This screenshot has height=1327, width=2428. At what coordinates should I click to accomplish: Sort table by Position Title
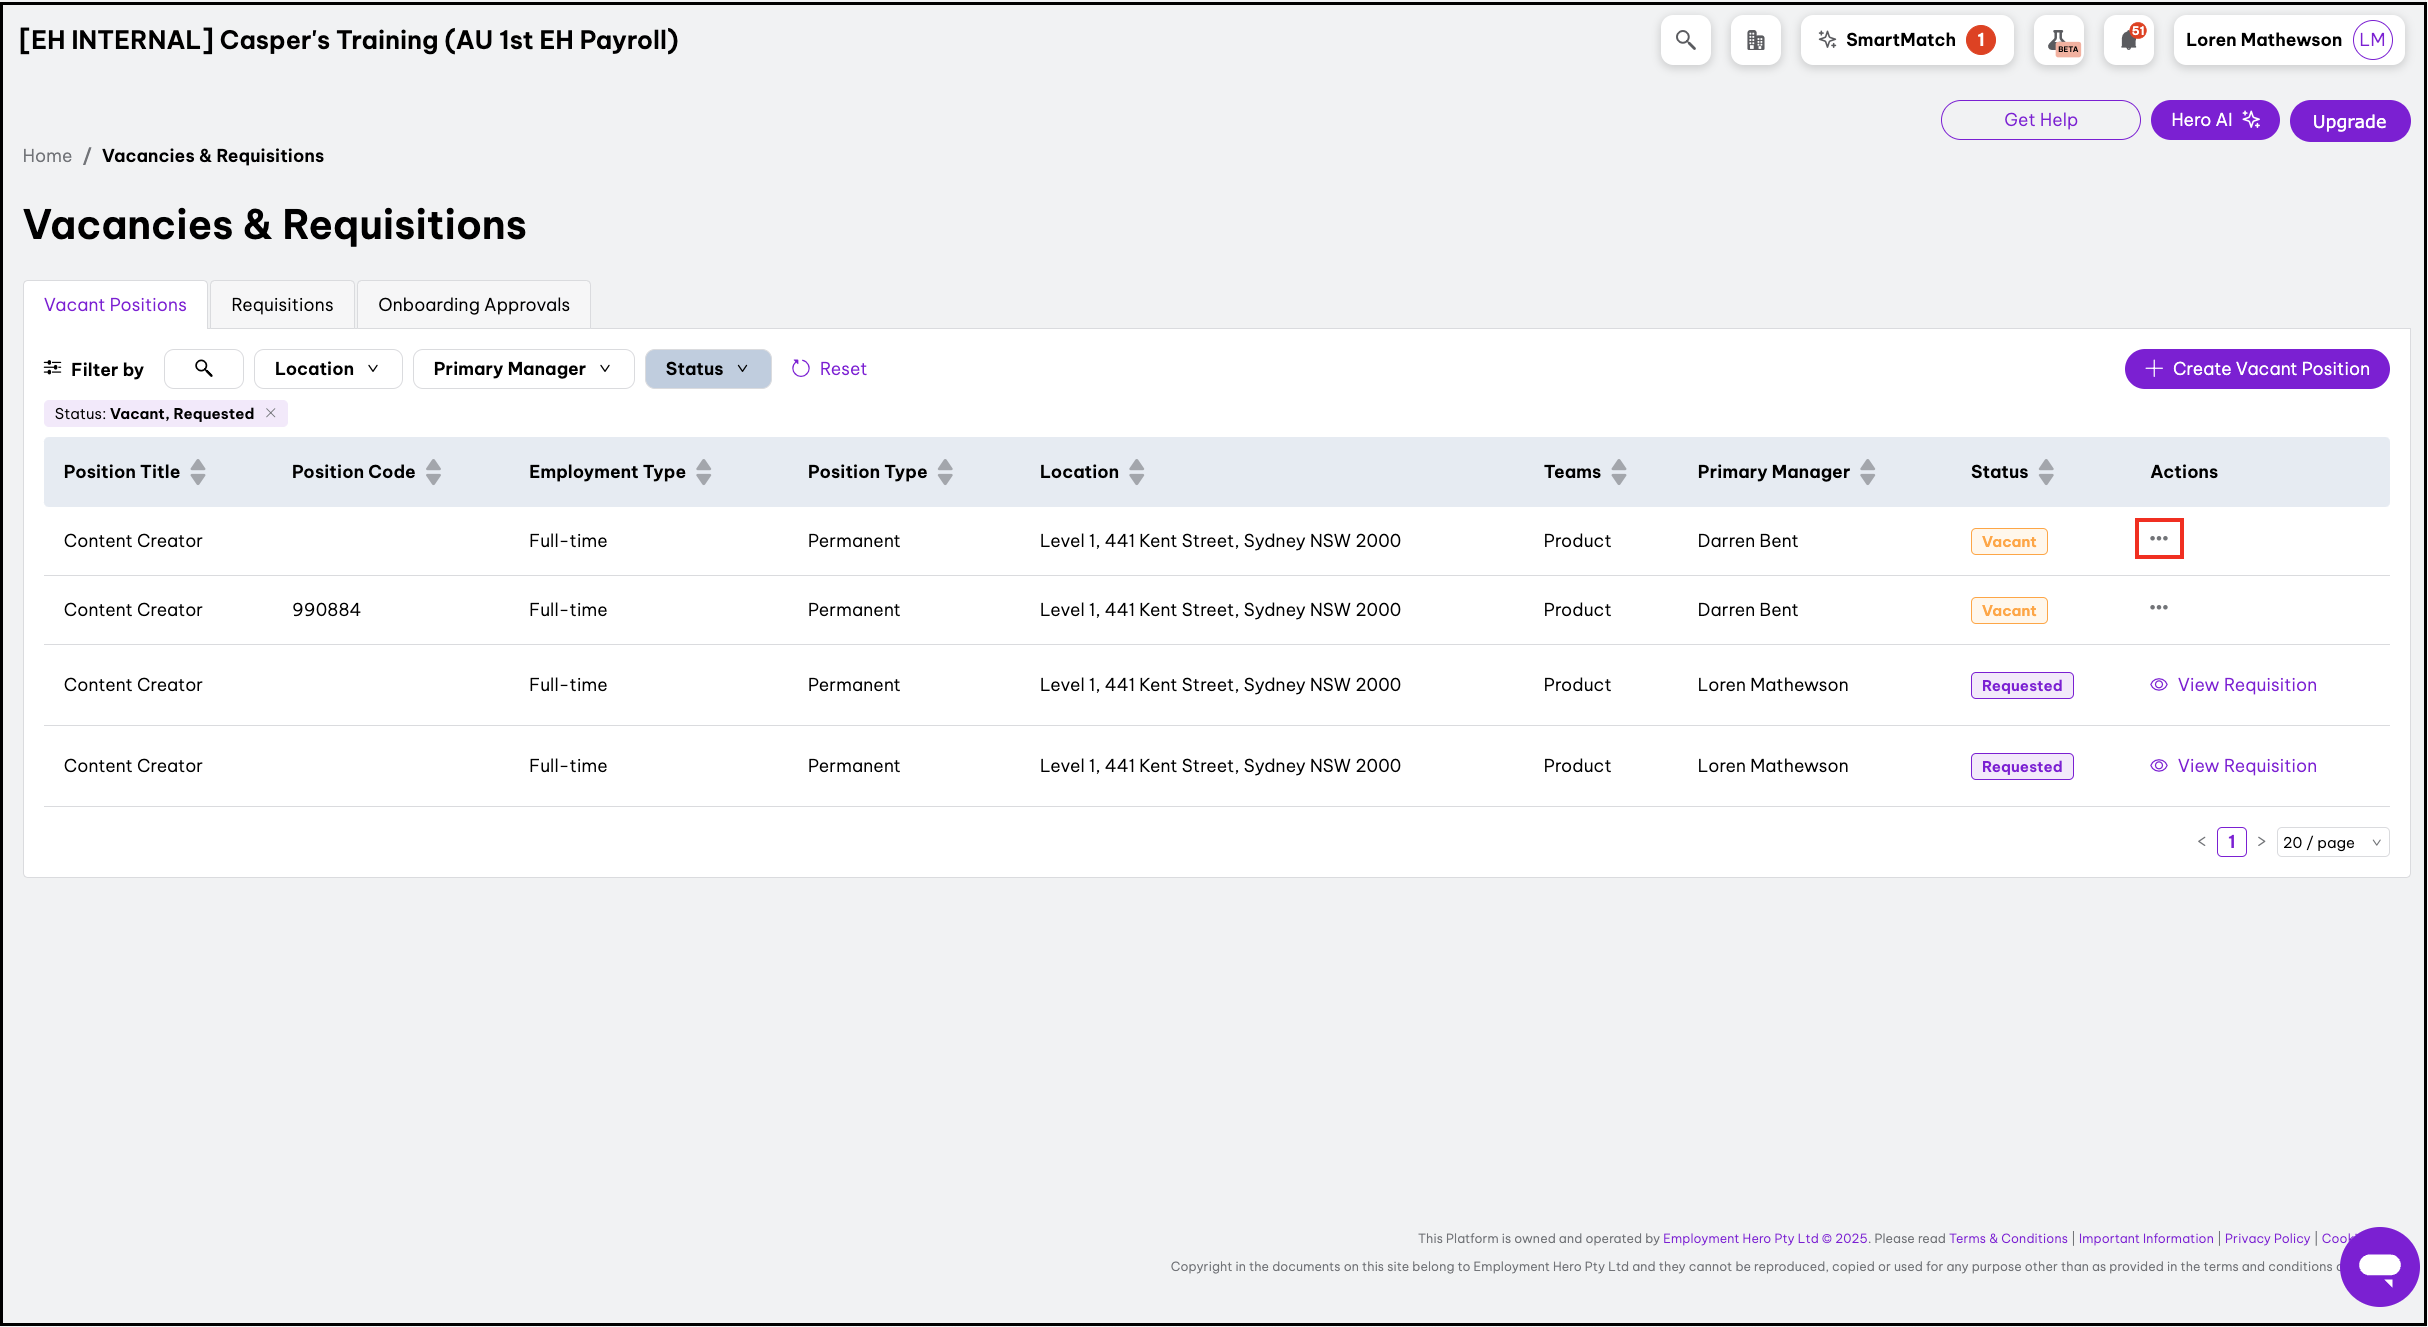(198, 472)
